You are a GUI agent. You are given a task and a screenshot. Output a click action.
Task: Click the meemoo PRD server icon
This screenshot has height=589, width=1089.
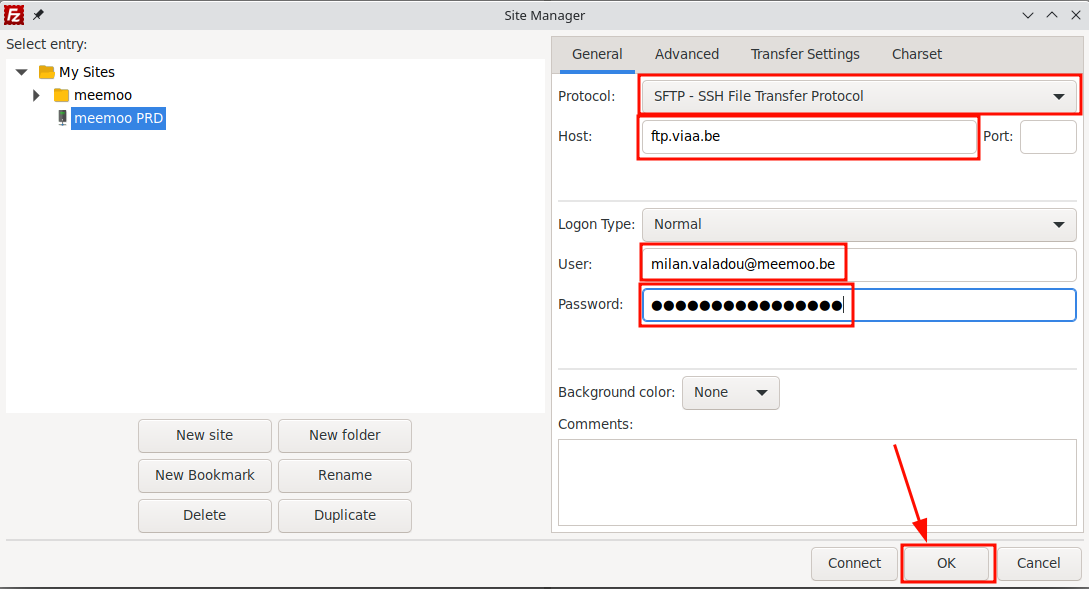[x=63, y=118]
